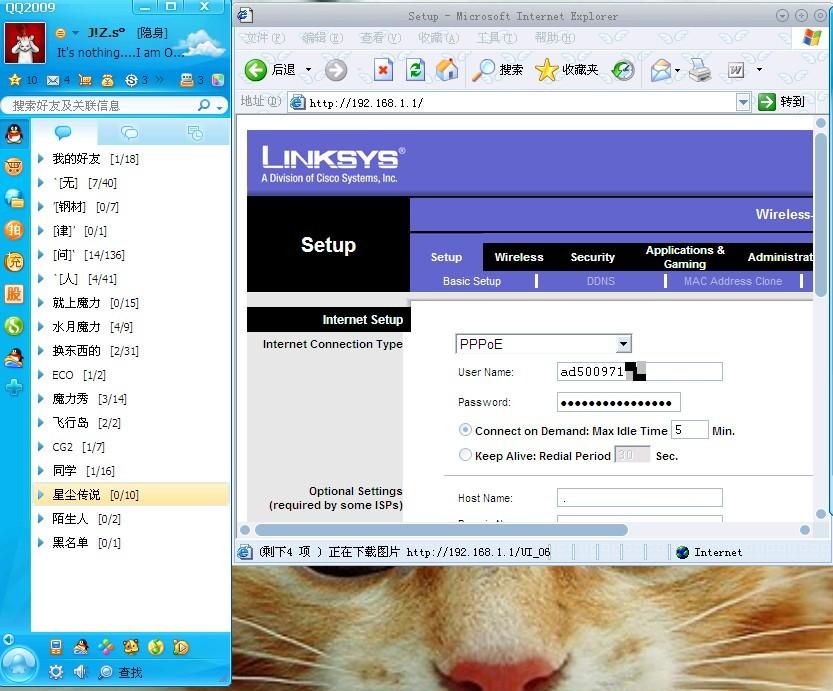Expand the 我的好友 [1/18] group
This screenshot has height=691, width=833.
40,158
